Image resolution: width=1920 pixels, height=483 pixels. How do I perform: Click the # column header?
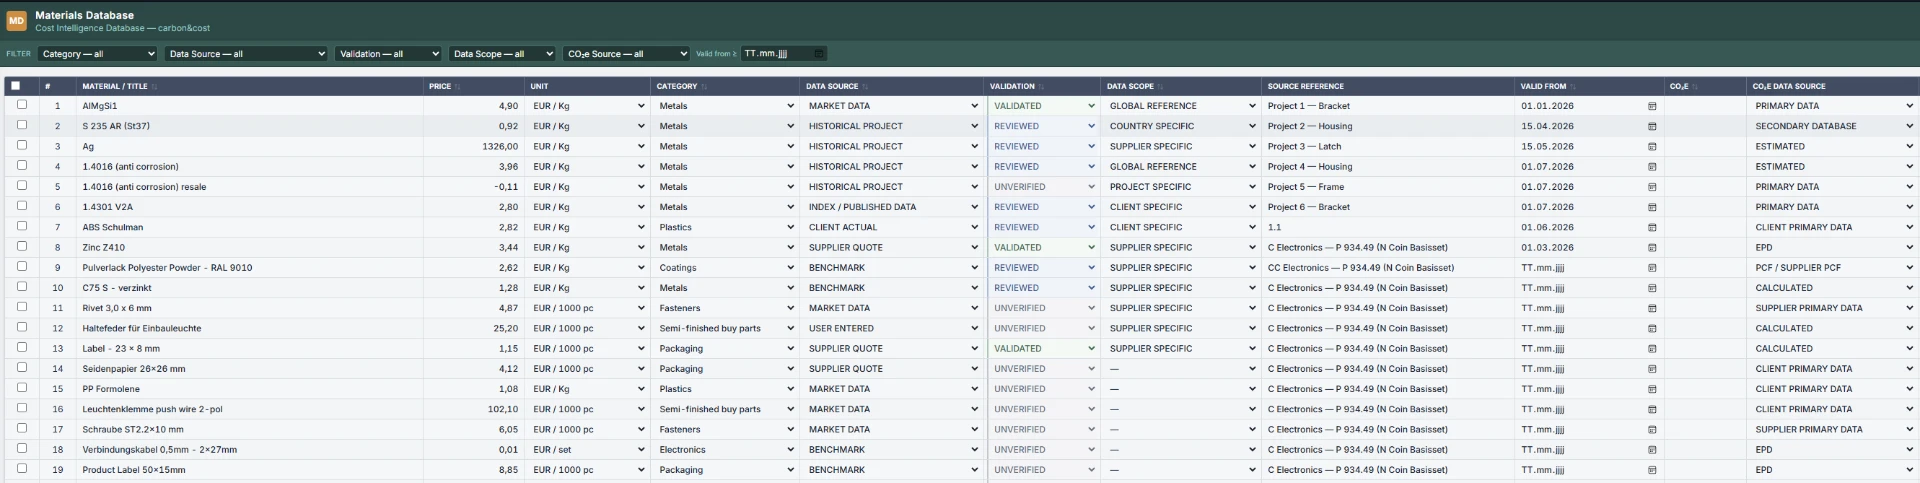[x=47, y=87]
